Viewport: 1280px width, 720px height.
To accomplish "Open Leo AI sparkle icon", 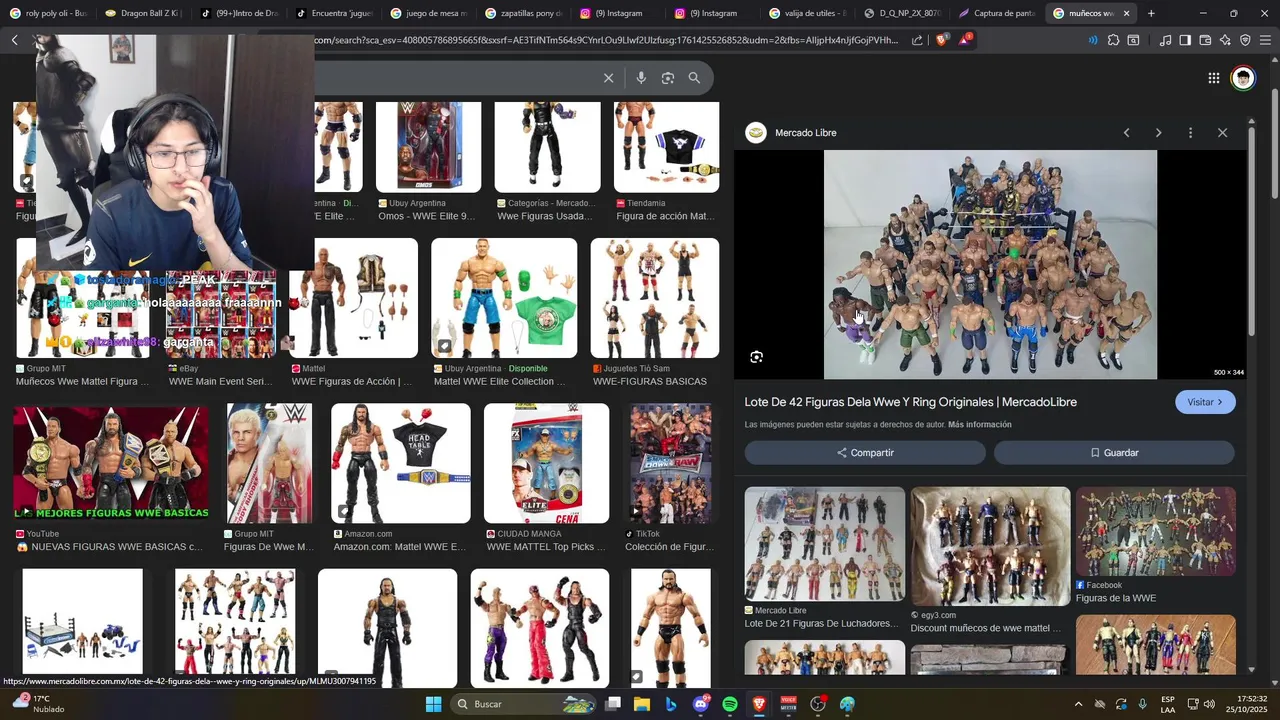I will click(x=1225, y=40).
